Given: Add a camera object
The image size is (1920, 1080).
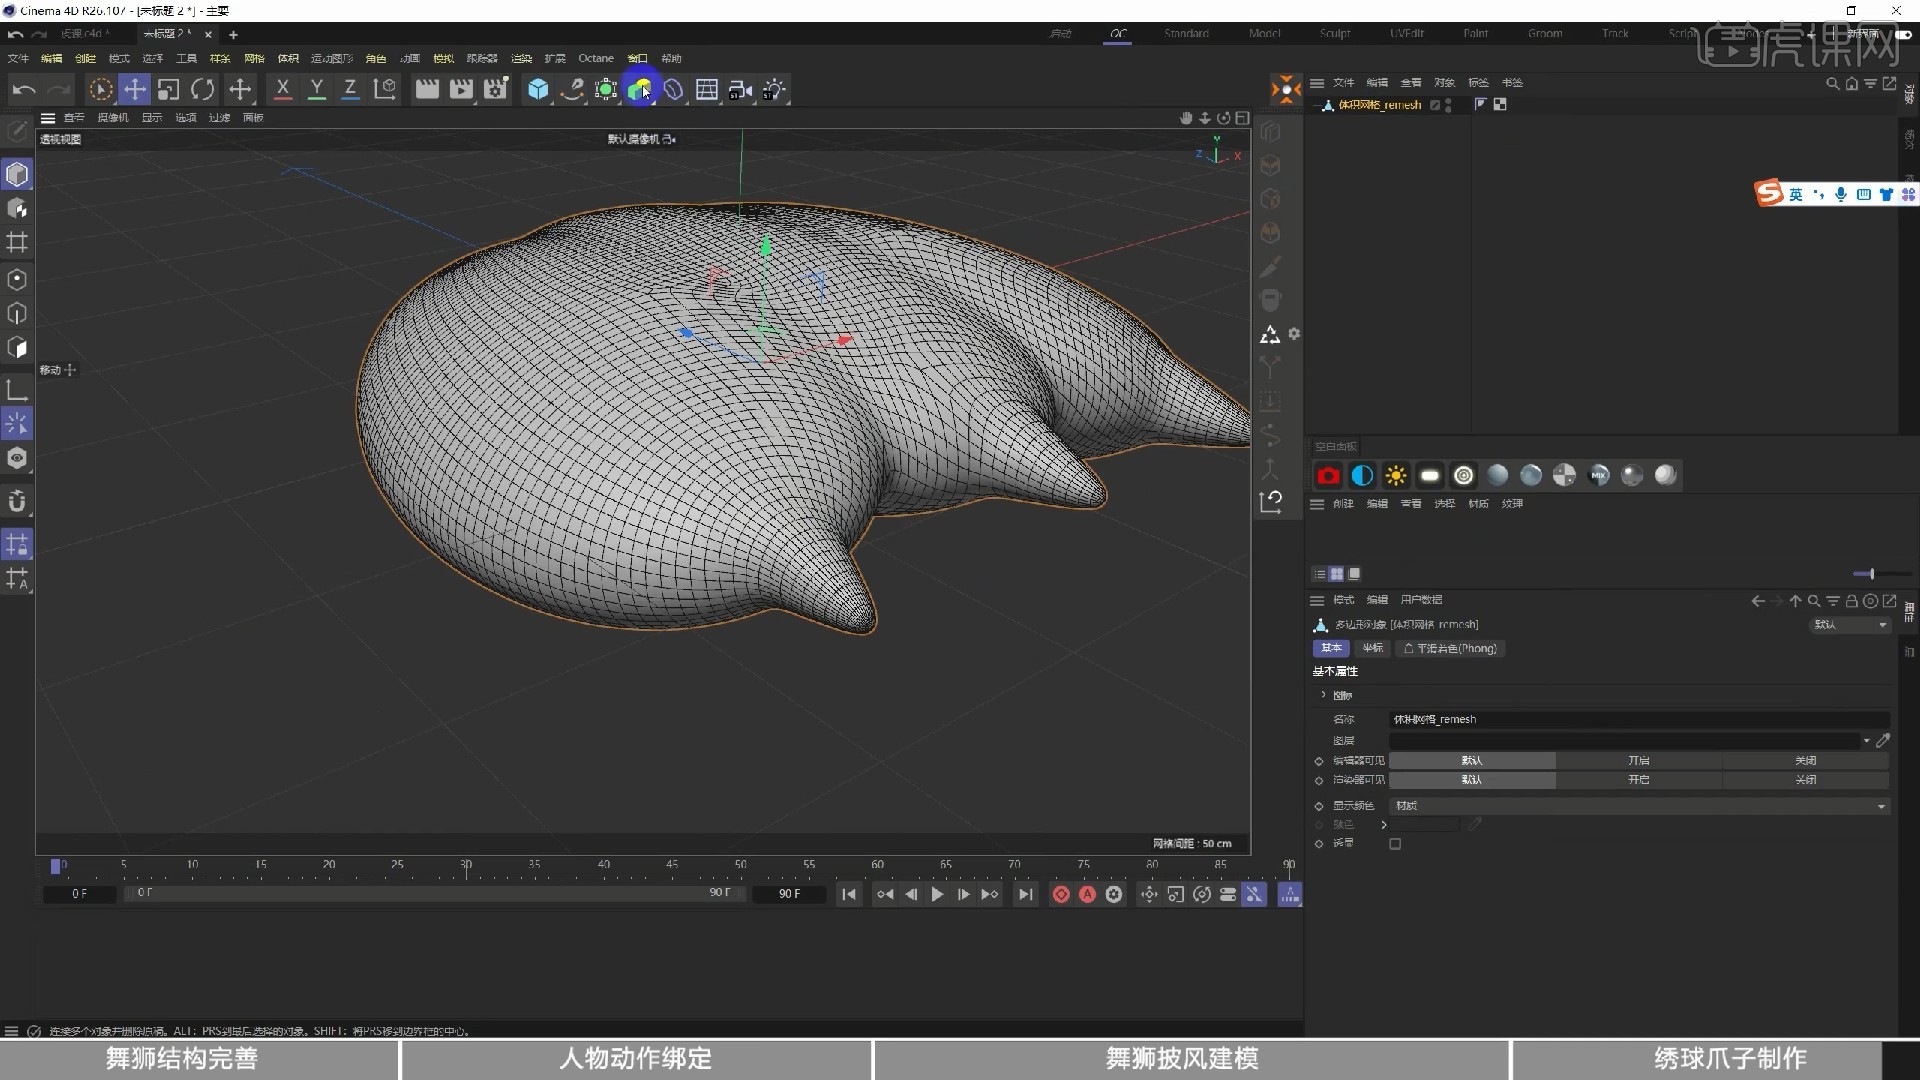Looking at the screenshot, I should point(740,90).
